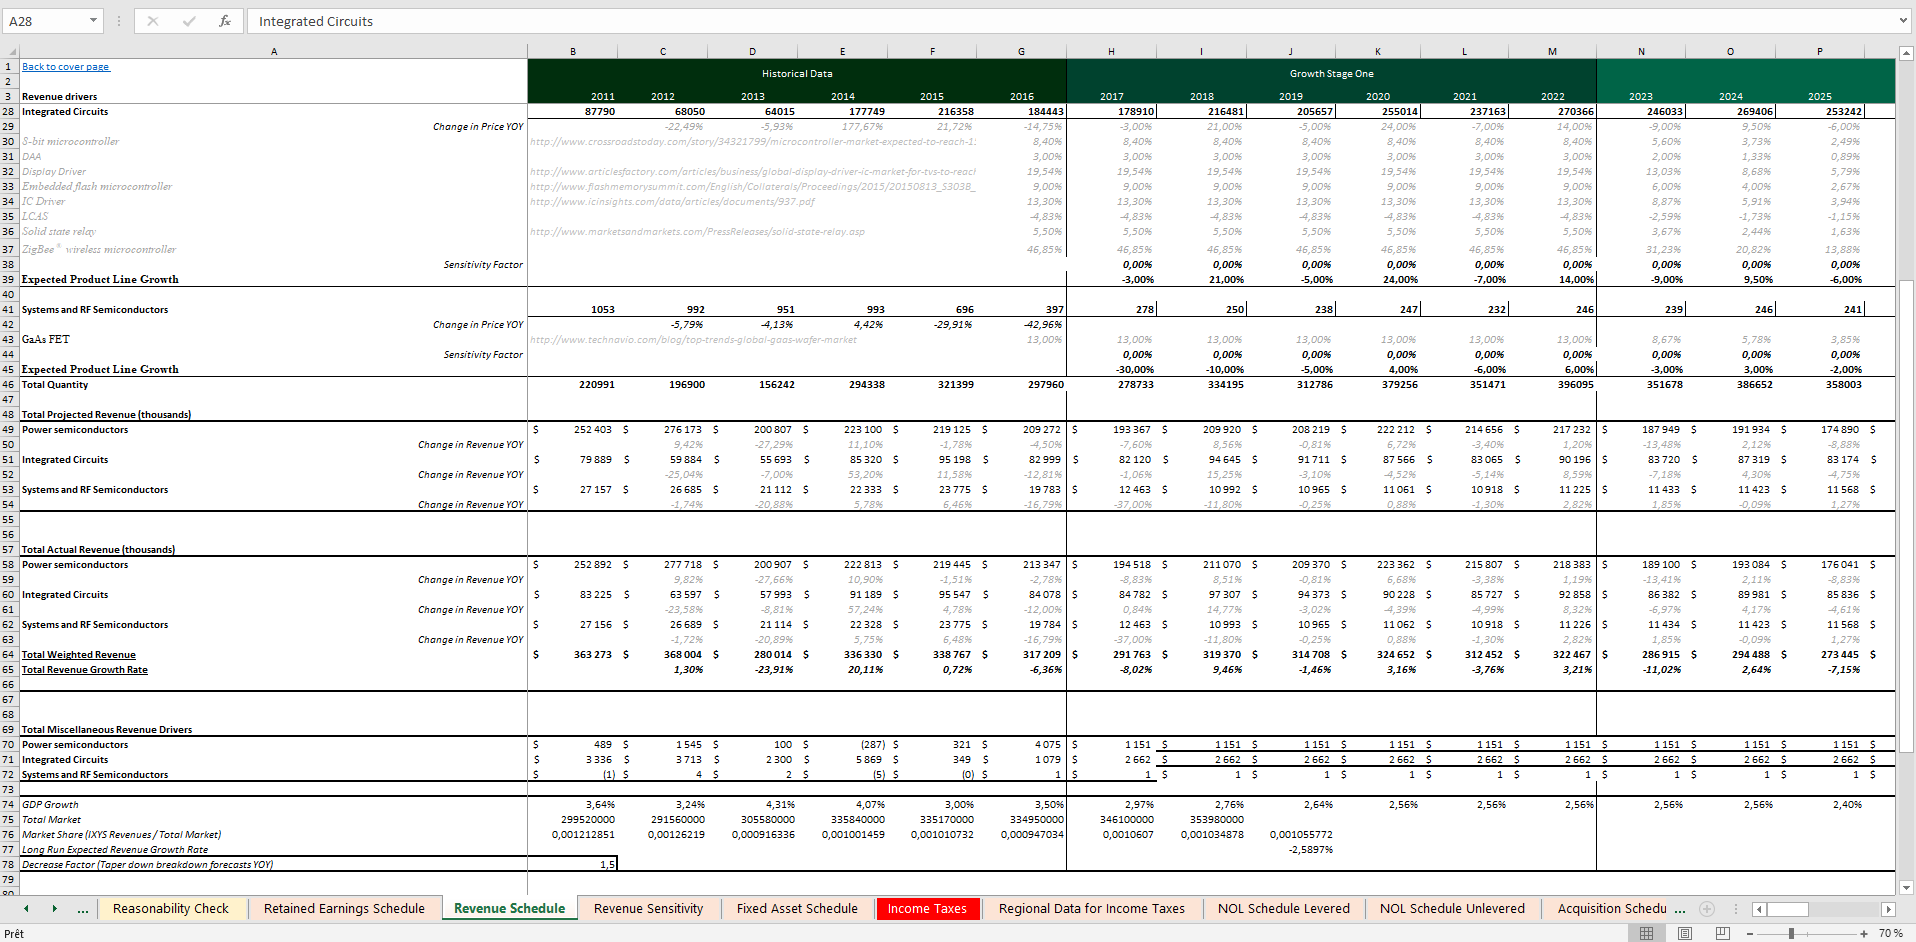
Task: Open the marketsandmarkets.com solid-state-relay URL
Action: (x=697, y=232)
